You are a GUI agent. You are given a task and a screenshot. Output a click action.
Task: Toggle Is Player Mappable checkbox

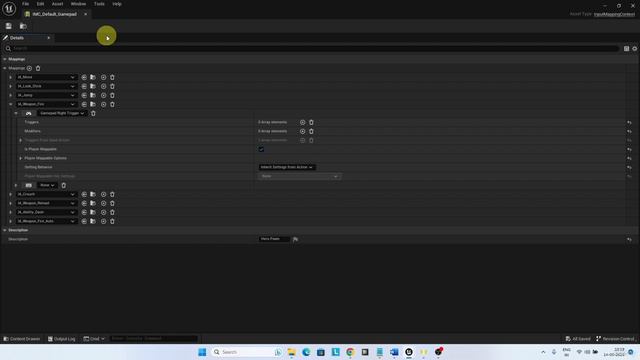pyautogui.click(x=261, y=149)
